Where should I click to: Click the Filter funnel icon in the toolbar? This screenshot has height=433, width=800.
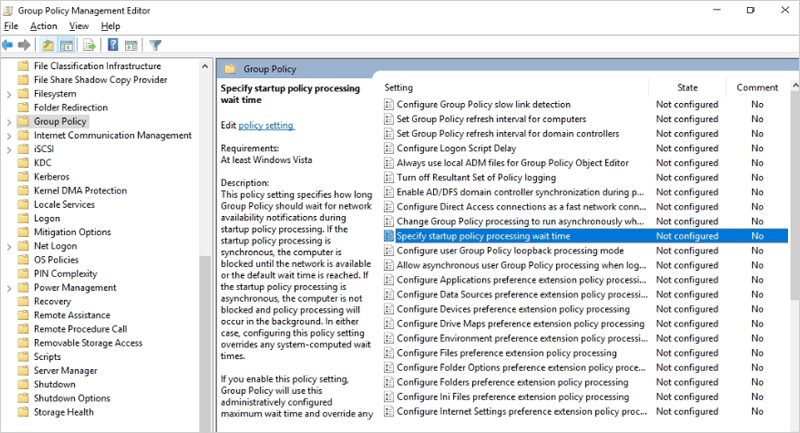click(156, 45)
